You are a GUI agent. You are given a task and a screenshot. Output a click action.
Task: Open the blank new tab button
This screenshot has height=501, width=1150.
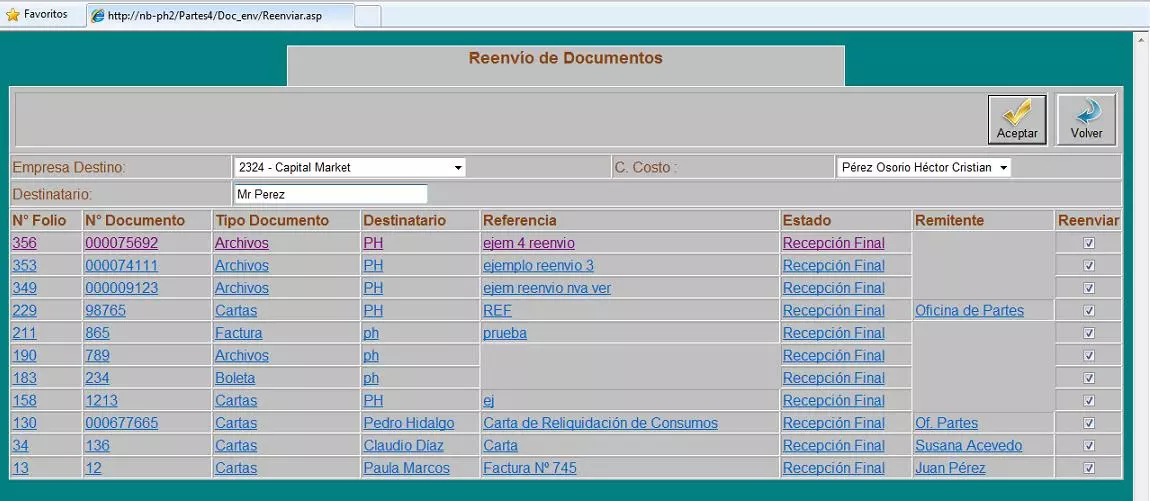click(x=367, y=16)
